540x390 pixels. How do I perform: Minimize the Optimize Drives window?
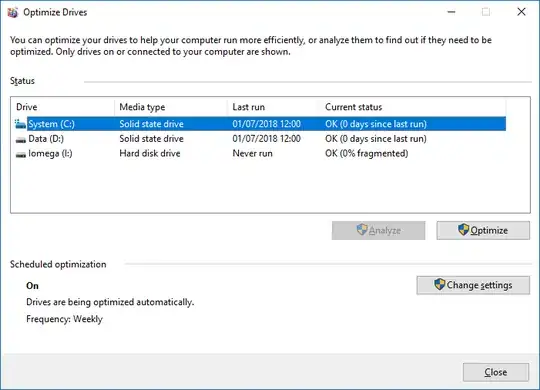pos(451,12)
